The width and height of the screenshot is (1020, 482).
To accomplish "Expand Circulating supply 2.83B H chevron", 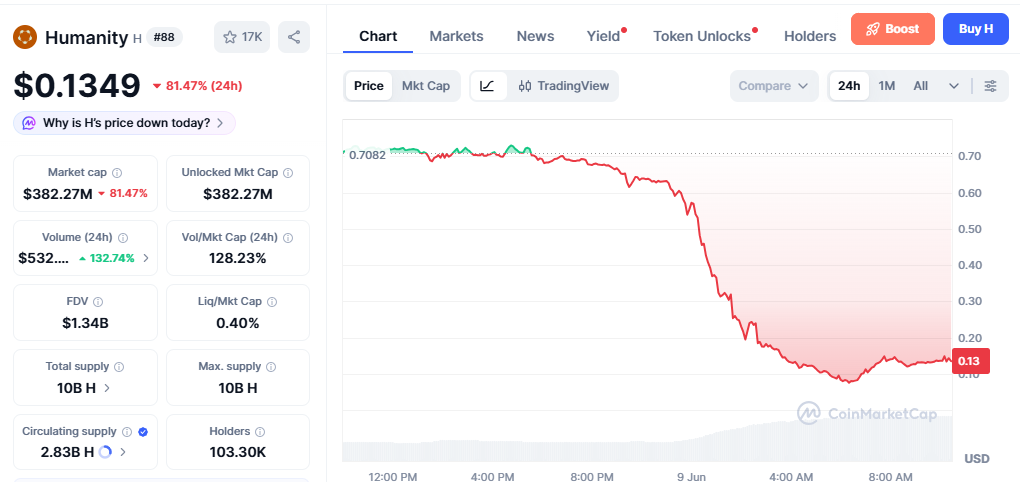I will [x=123, y=452].
